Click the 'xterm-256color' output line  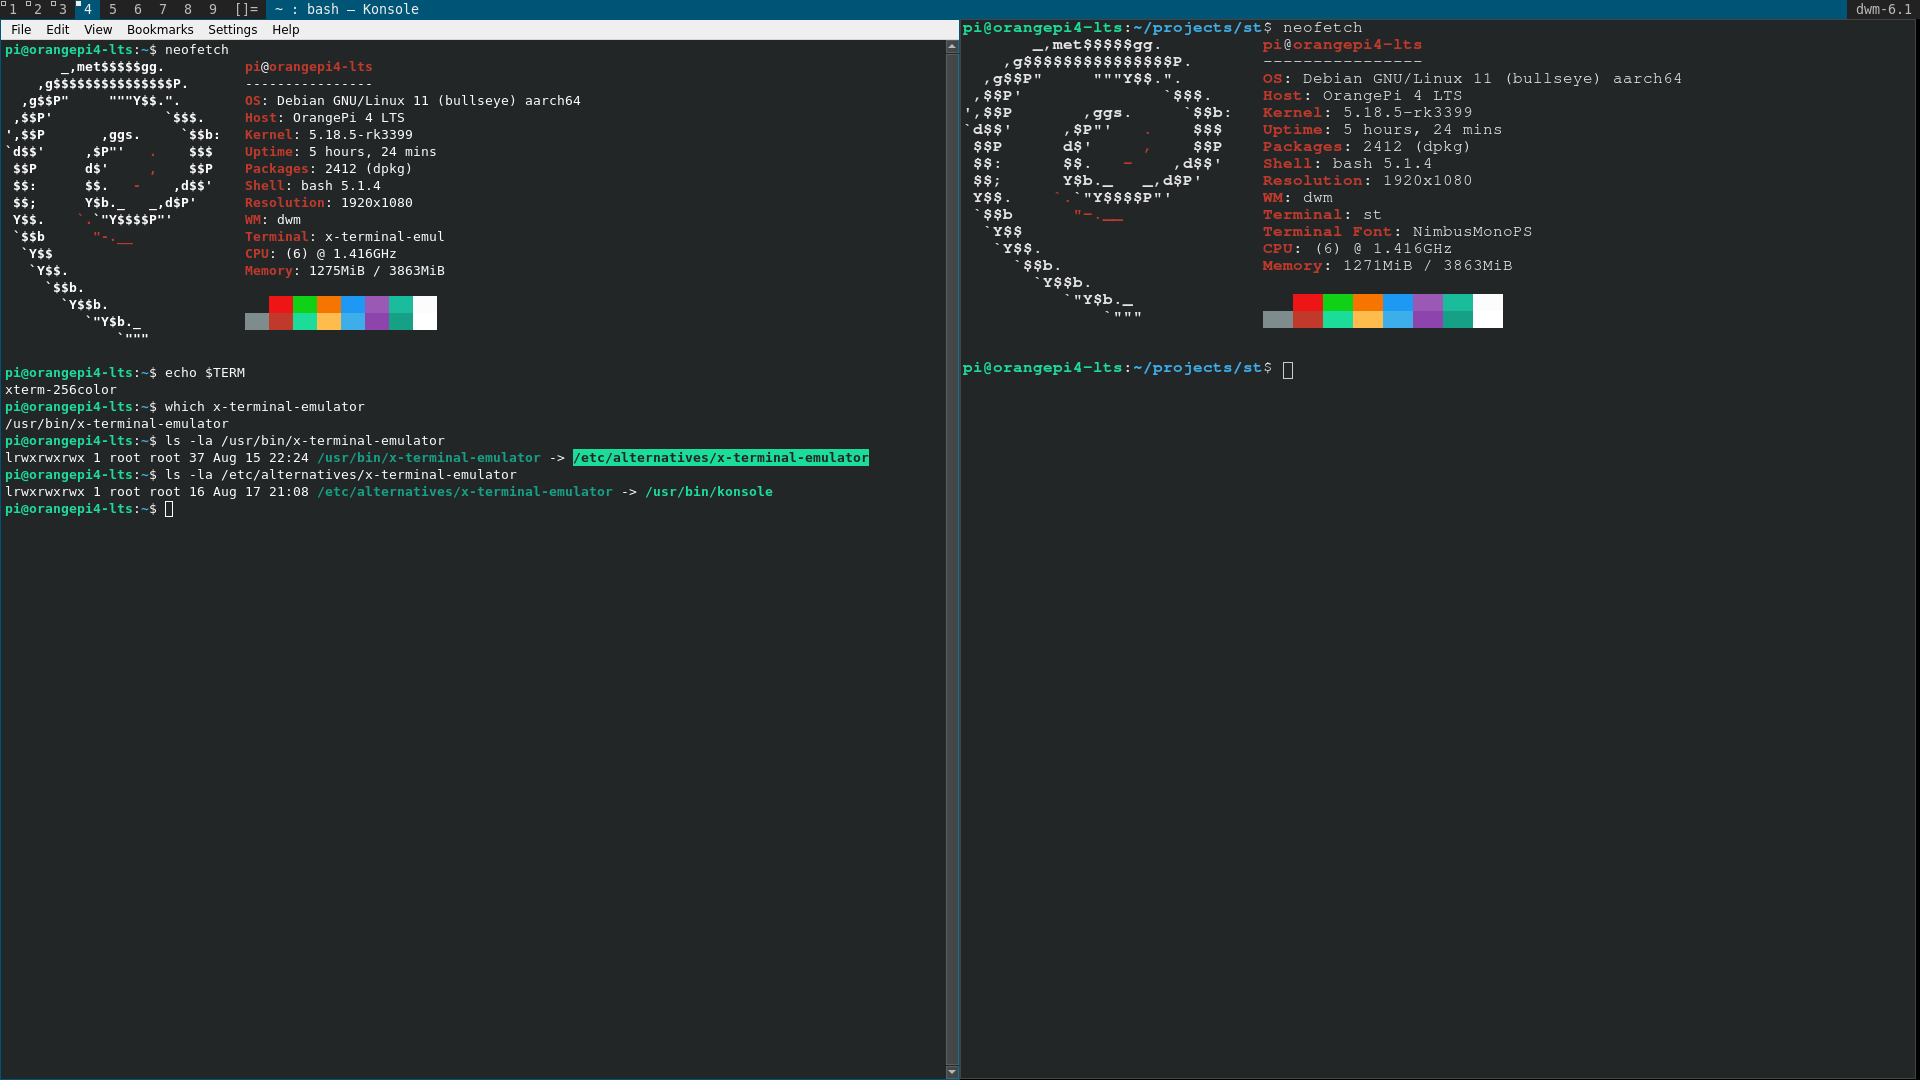tap(61, 390)
